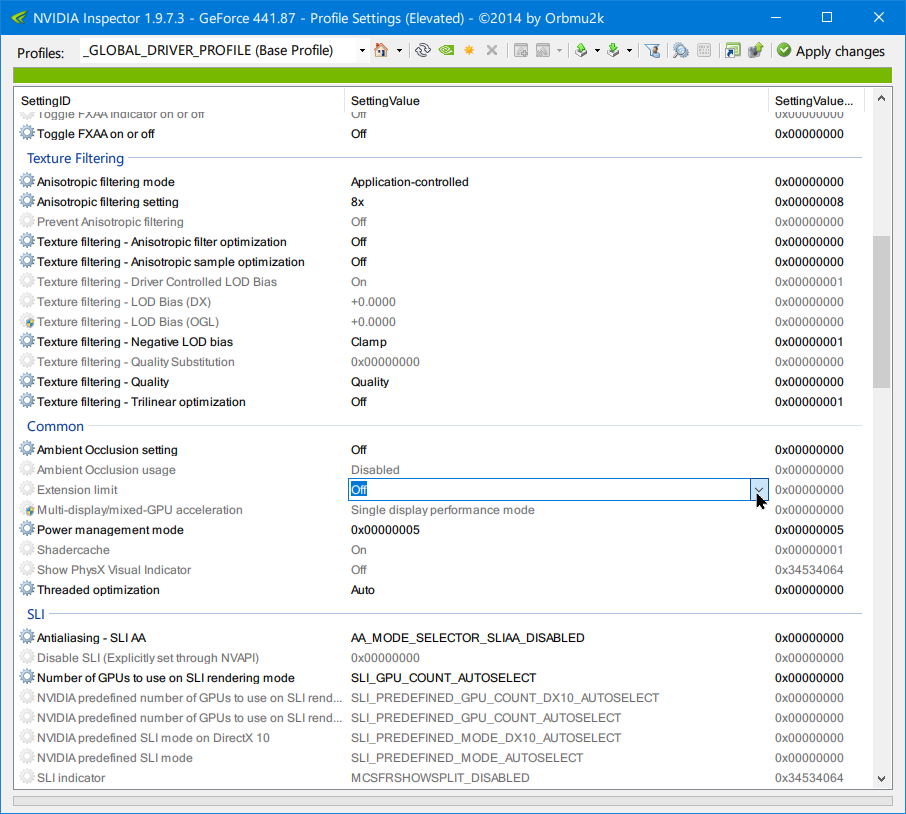Screen dimensions: 906x814
Task: Click SLI_GPU_COUNT_AUTOSELECT value
Action: coord(444,678)
